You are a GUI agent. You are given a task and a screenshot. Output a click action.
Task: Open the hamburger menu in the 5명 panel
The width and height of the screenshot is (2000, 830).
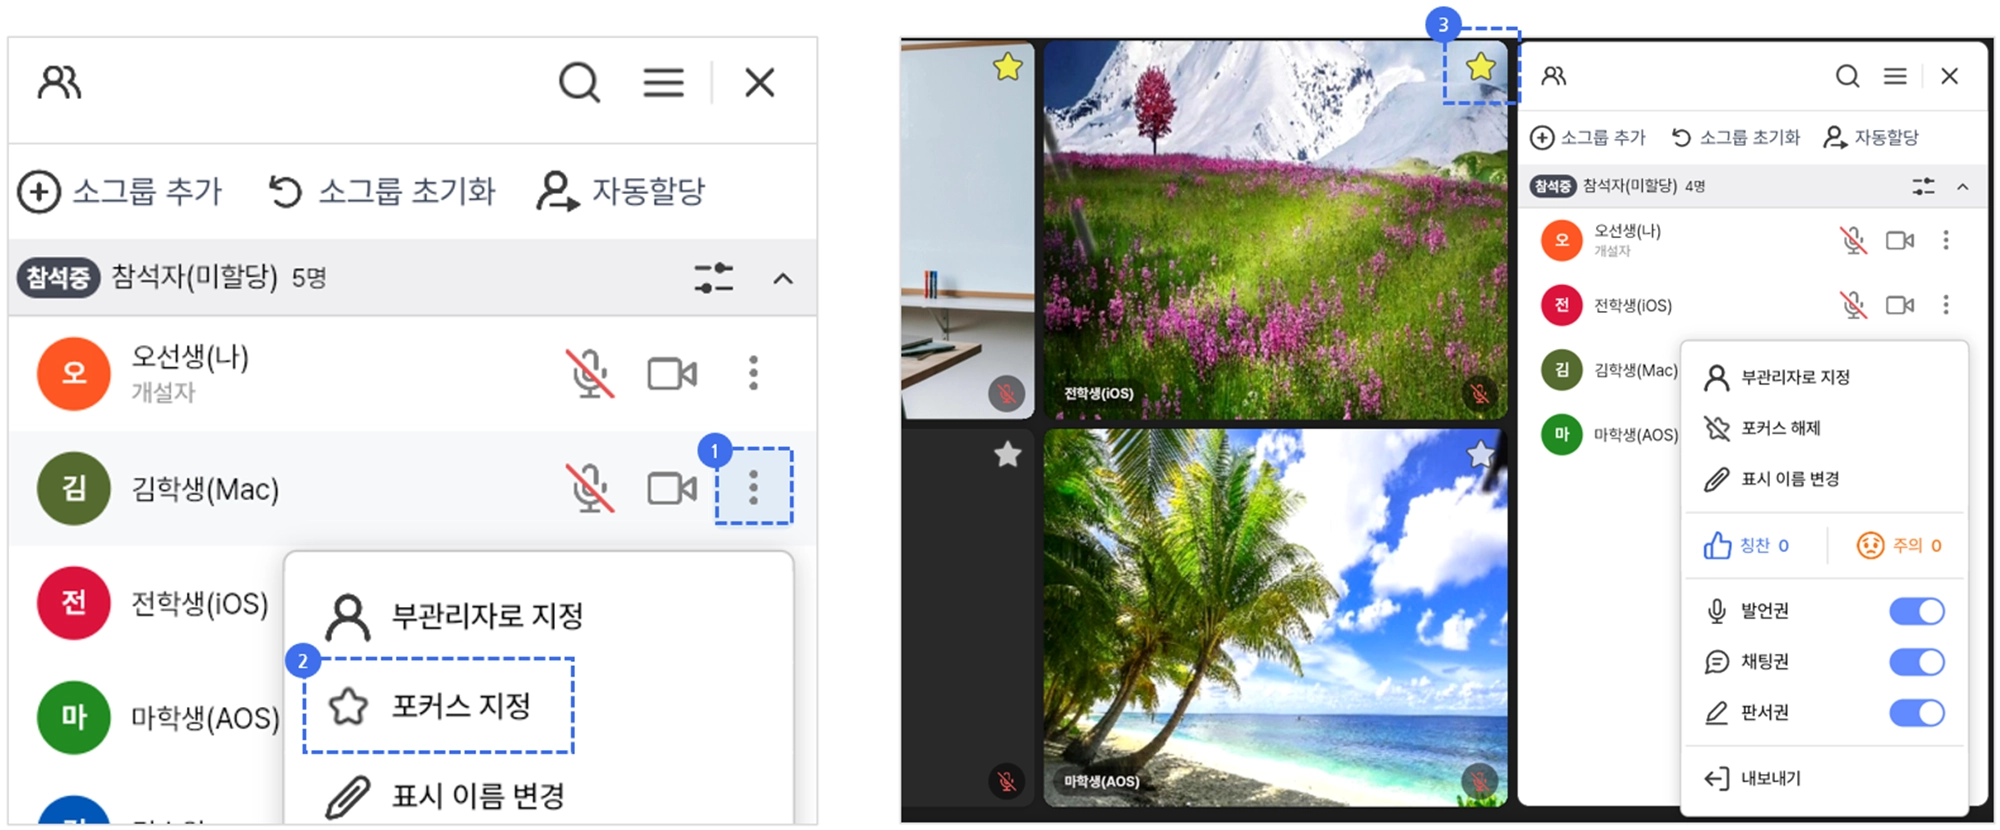point(663,82)
